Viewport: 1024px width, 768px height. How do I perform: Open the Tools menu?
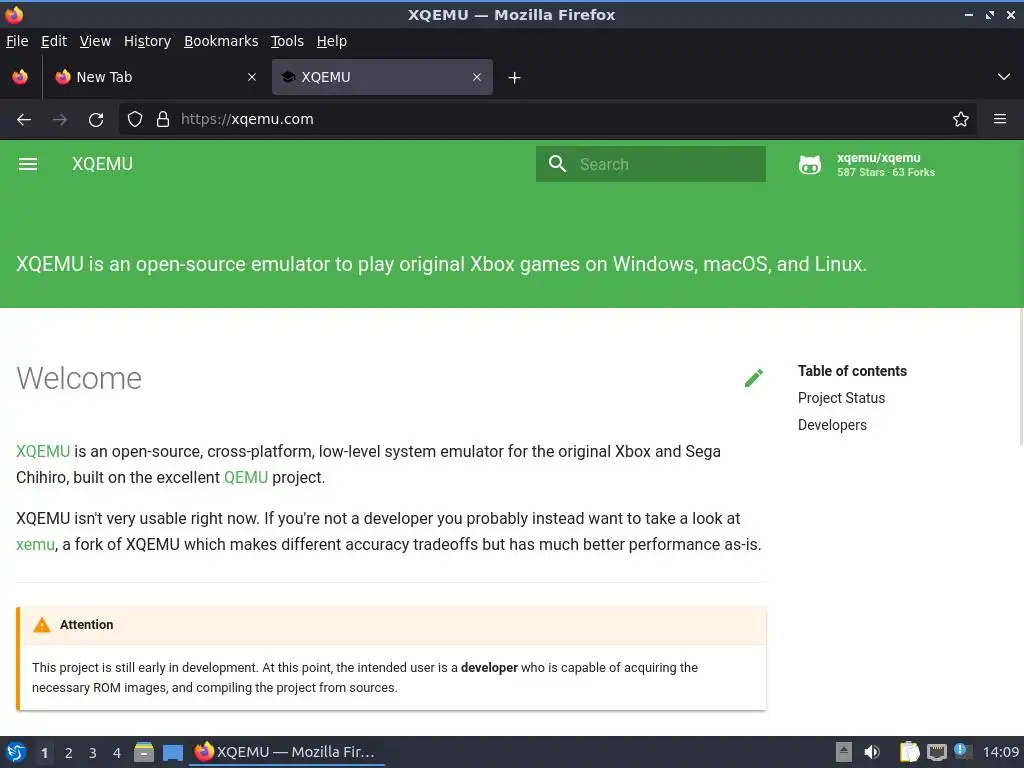(287, 41)
